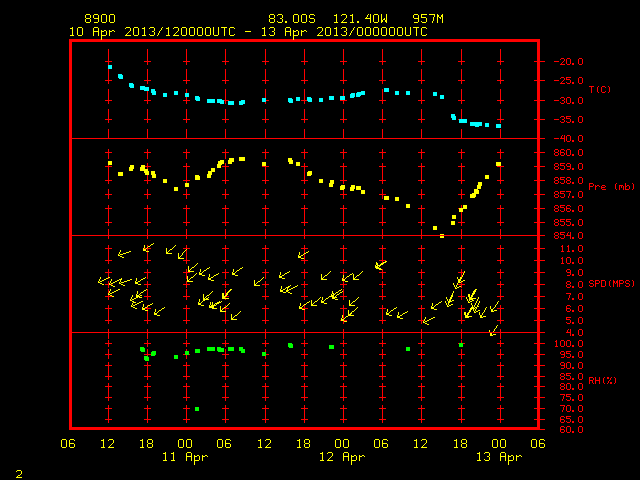Click the 121.40W longitude label
The height and width of the screenshot is (480, 640).
coord(360,19)
